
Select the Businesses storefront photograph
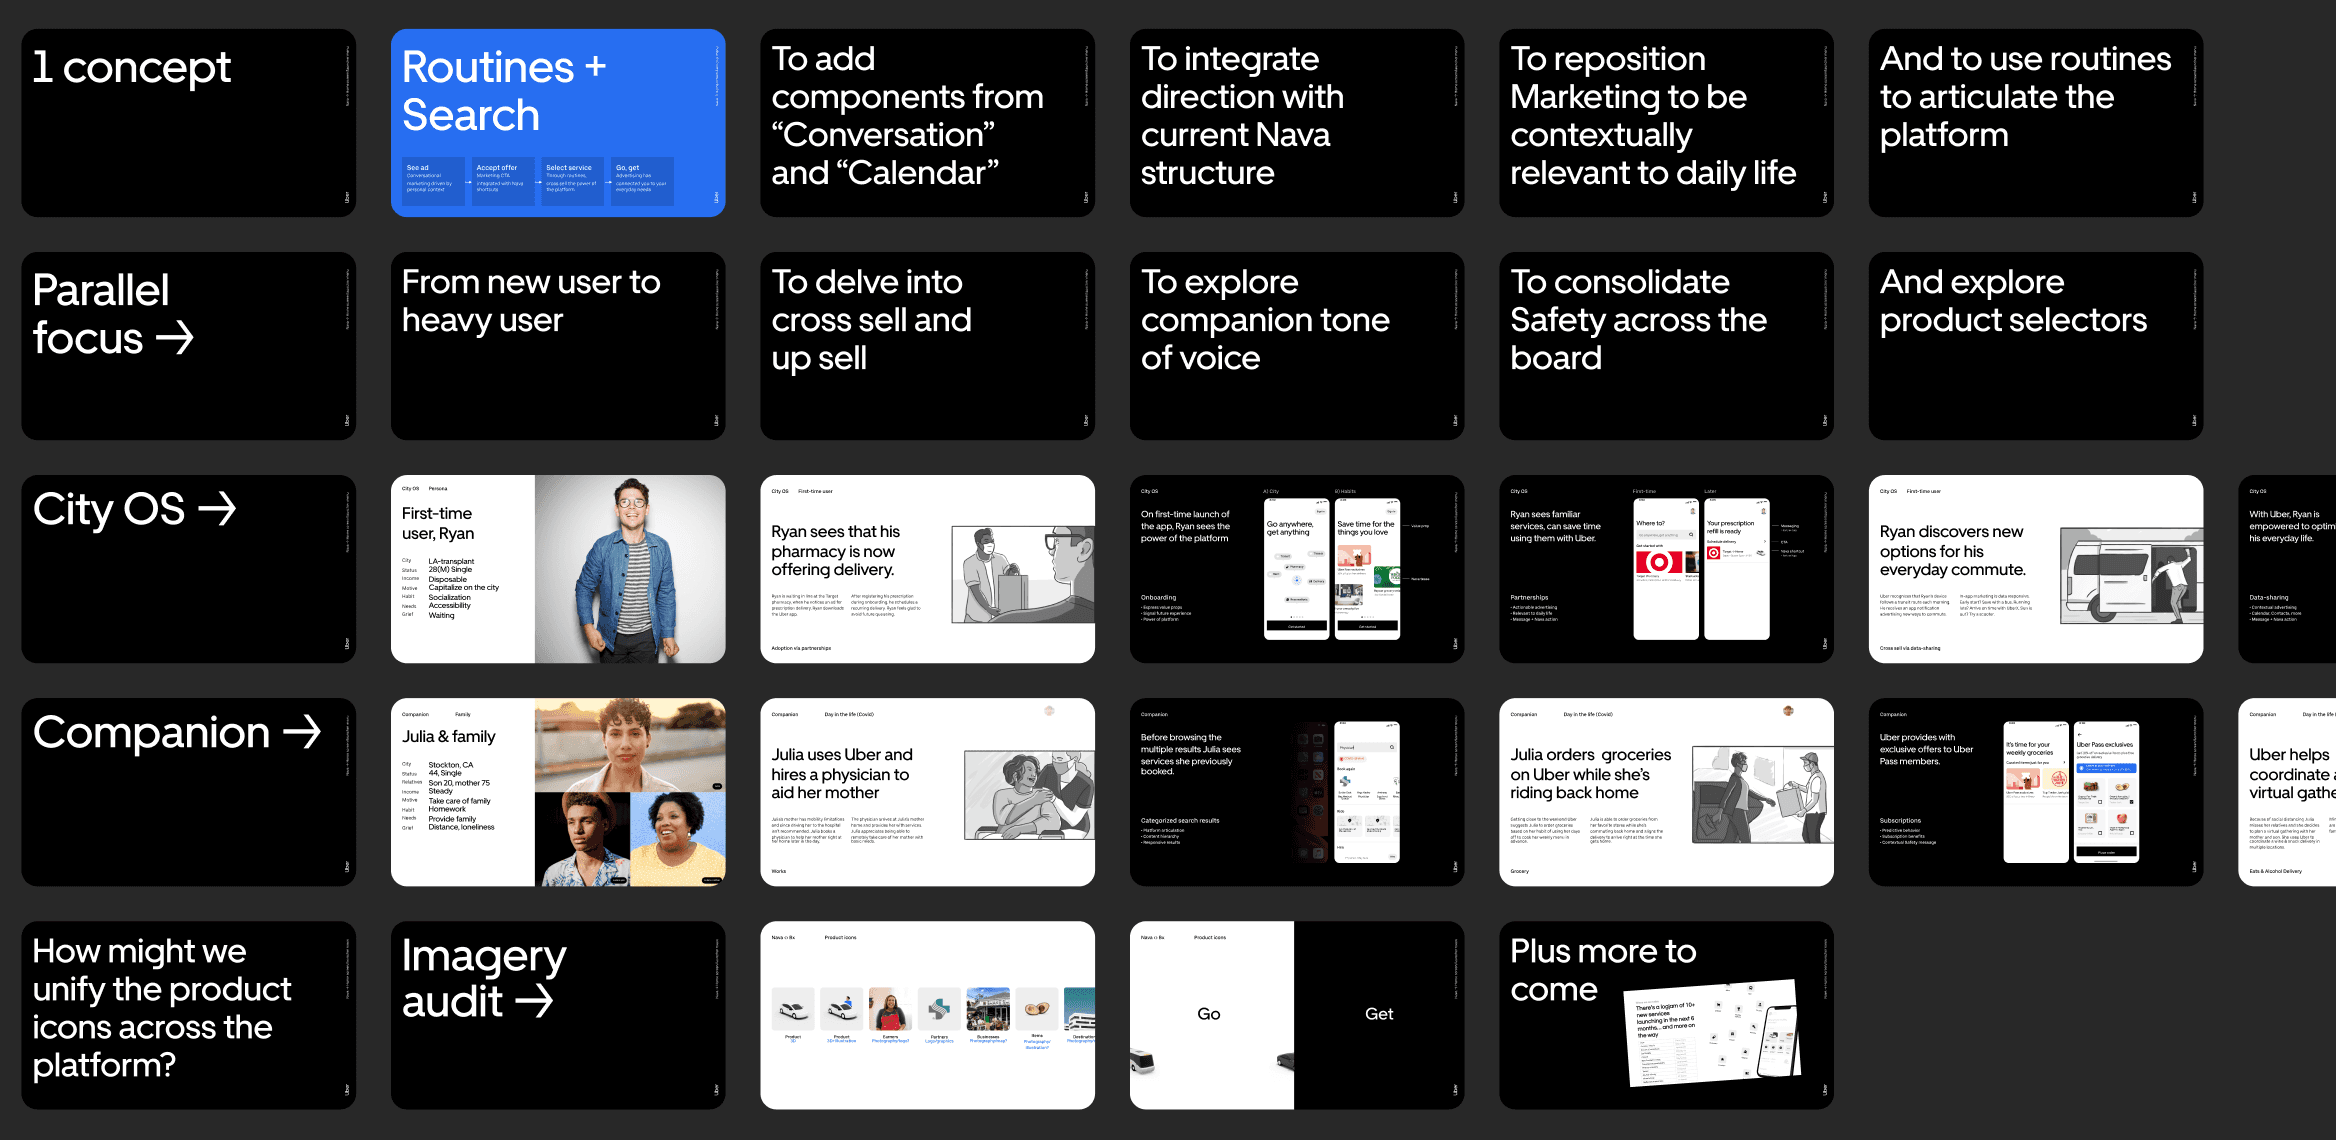pos(987,1009)
